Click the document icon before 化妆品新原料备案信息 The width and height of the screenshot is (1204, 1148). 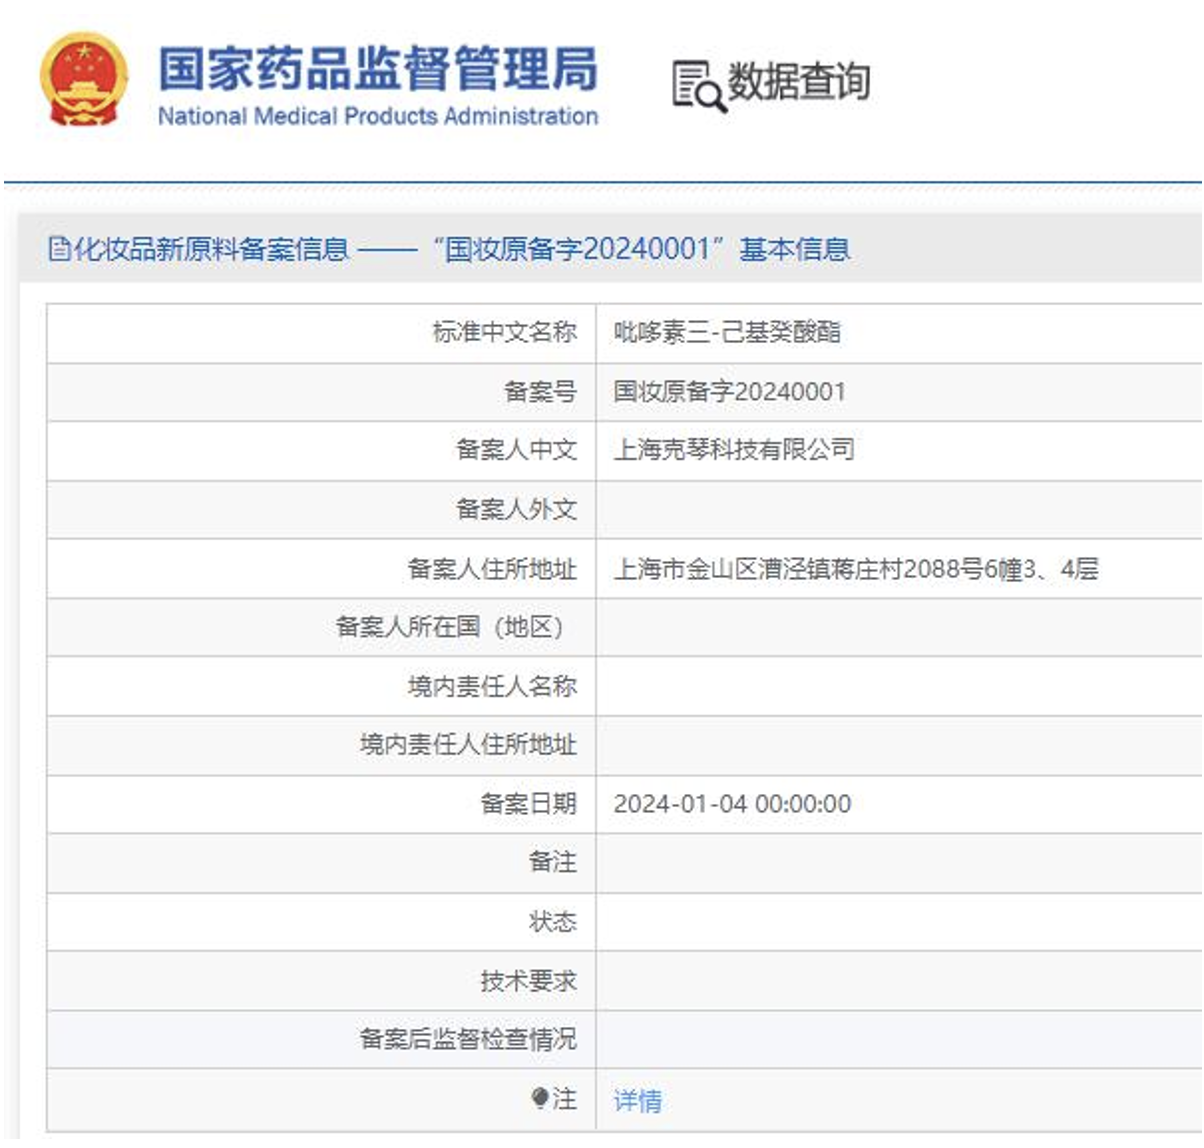[x=59, y=248]
